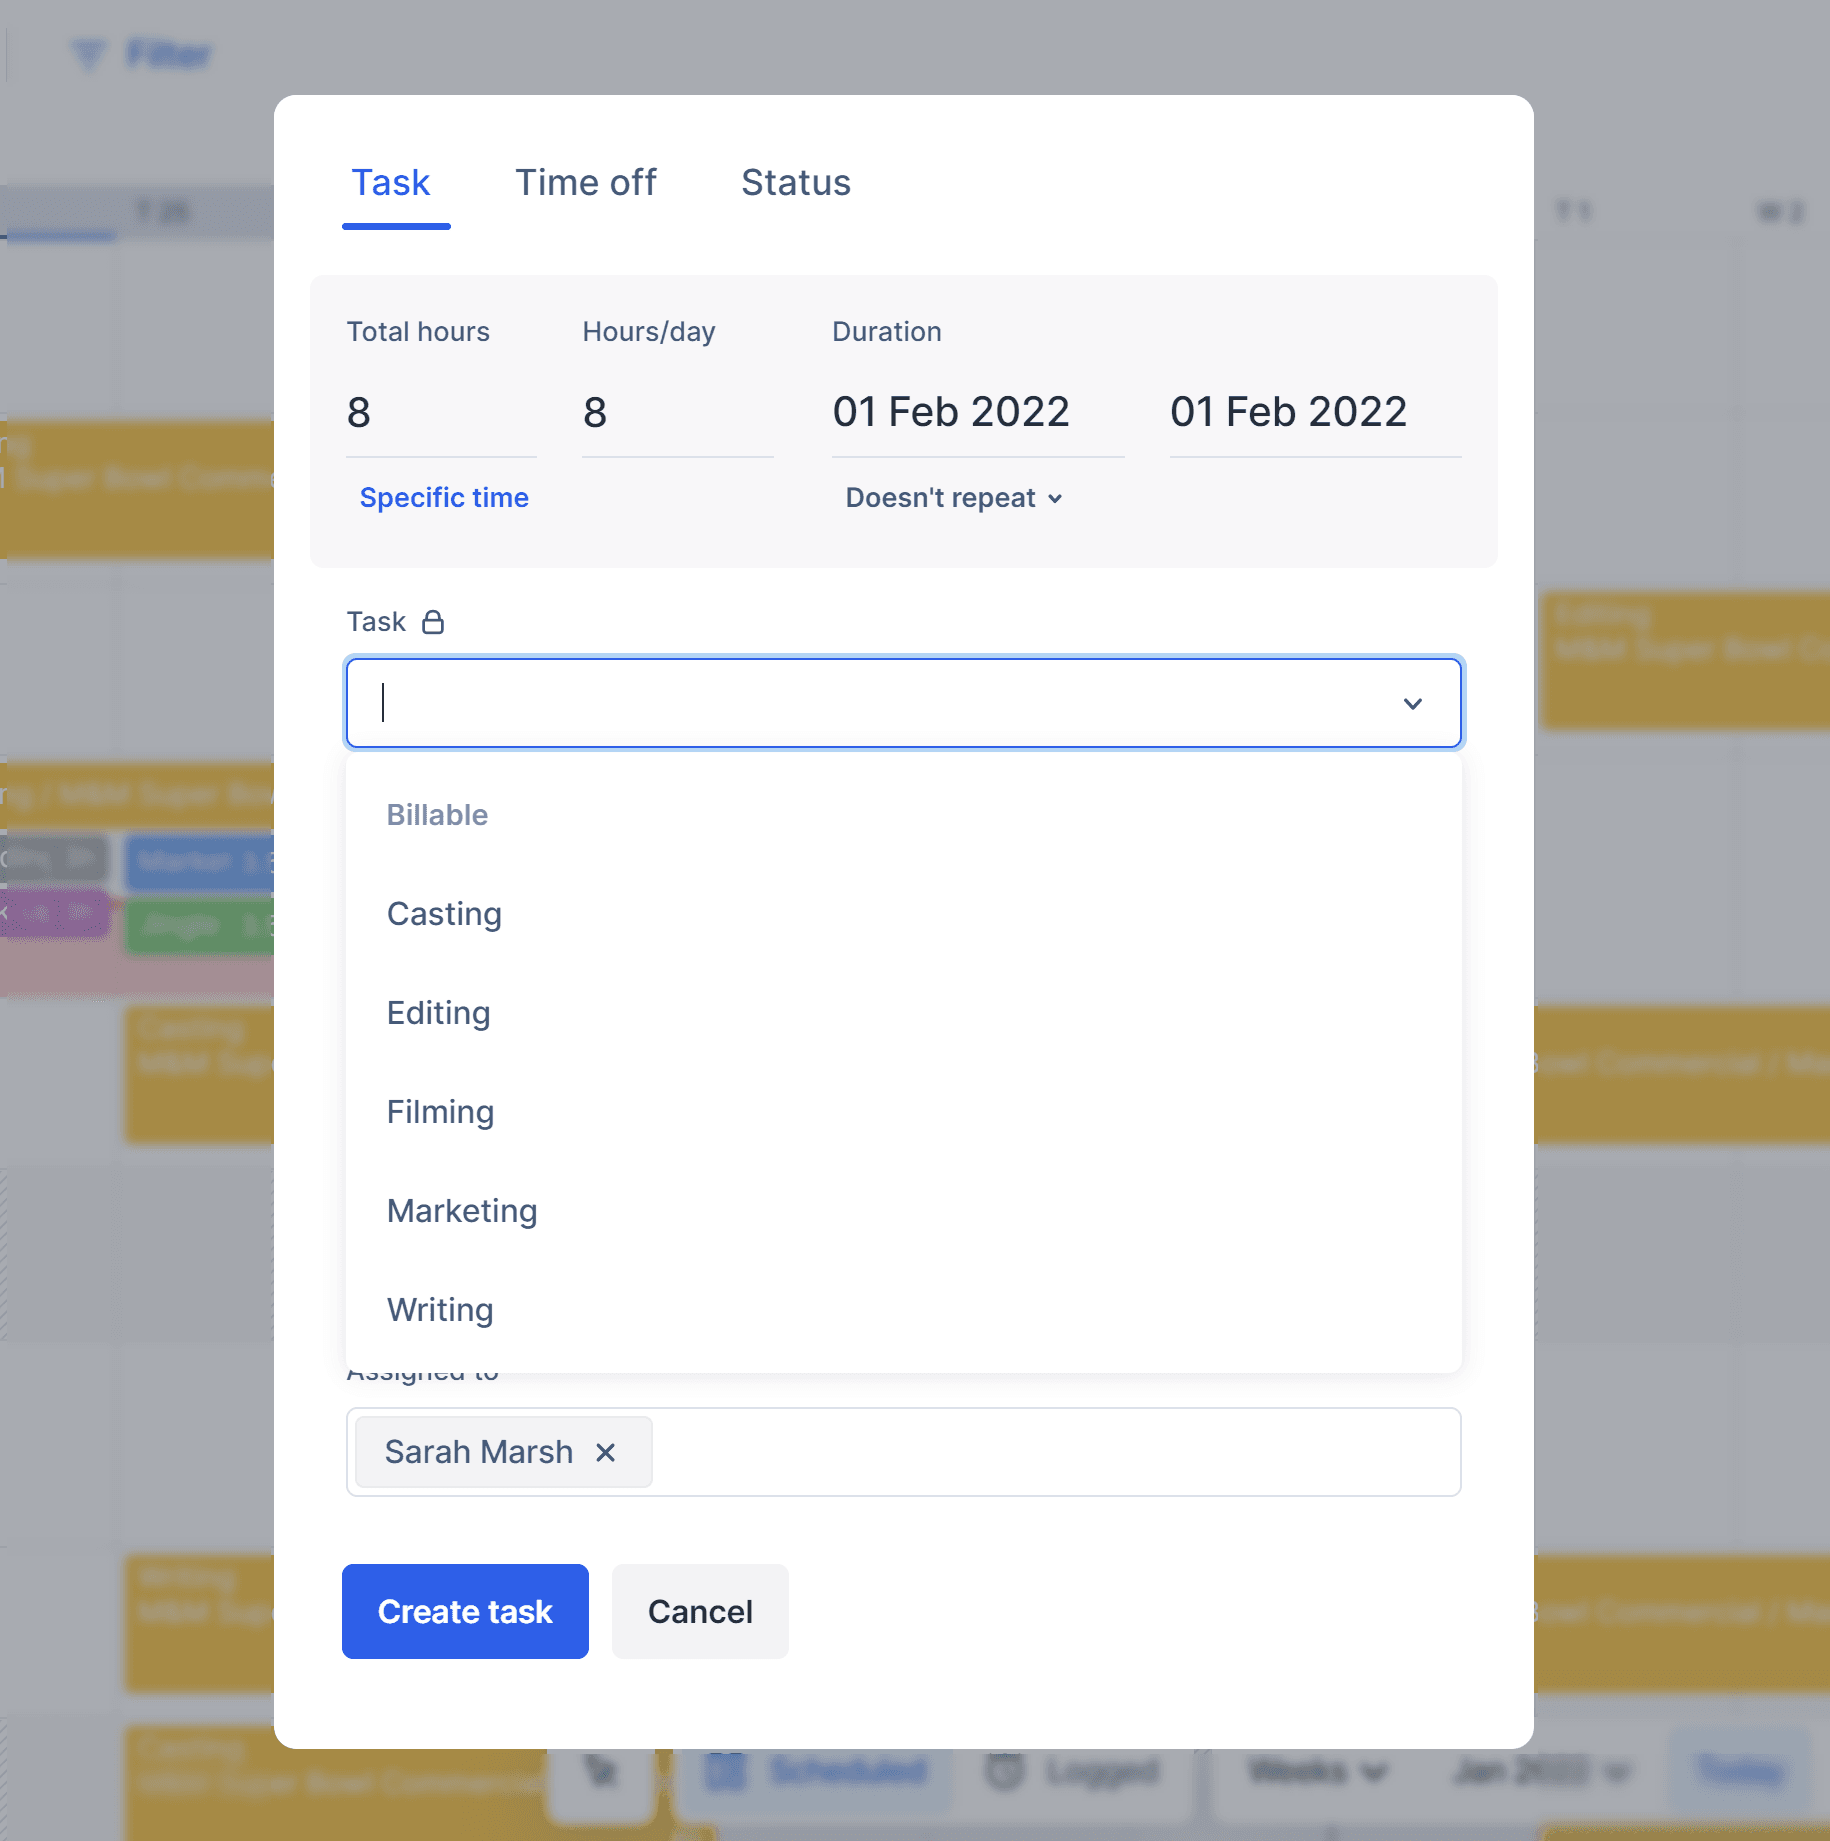Viewport: 1830px width, 1841px height.
Task: Switch to the Status tab
Action: pyautogui.click(x=795, y=182)
